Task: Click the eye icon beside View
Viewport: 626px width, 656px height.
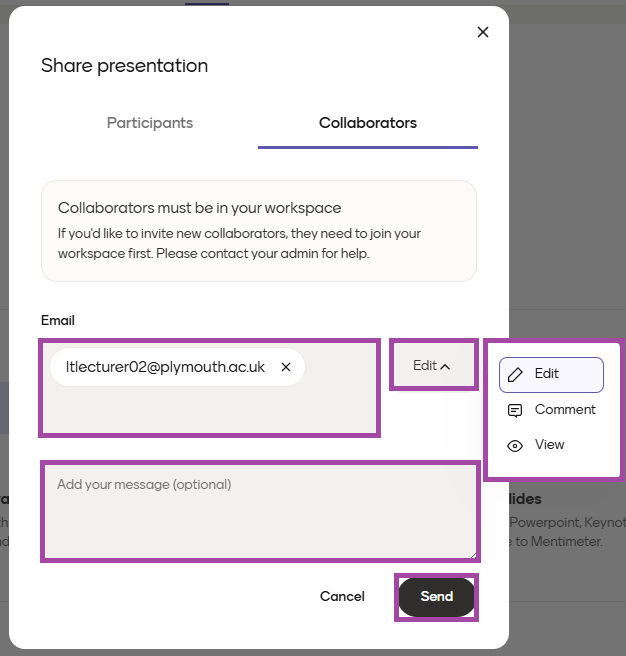Action: pos(515,446)
